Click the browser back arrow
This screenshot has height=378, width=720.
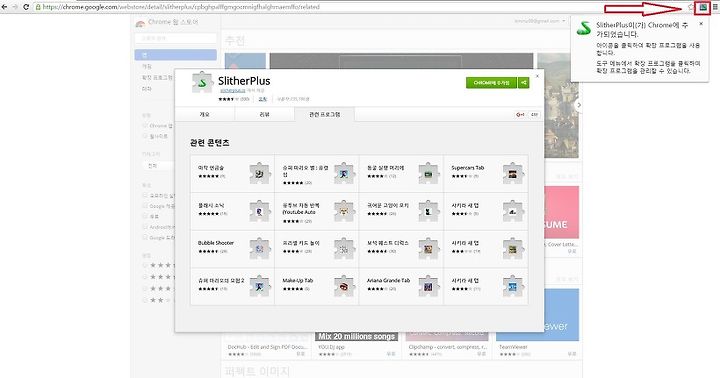(x=4, y=7)
